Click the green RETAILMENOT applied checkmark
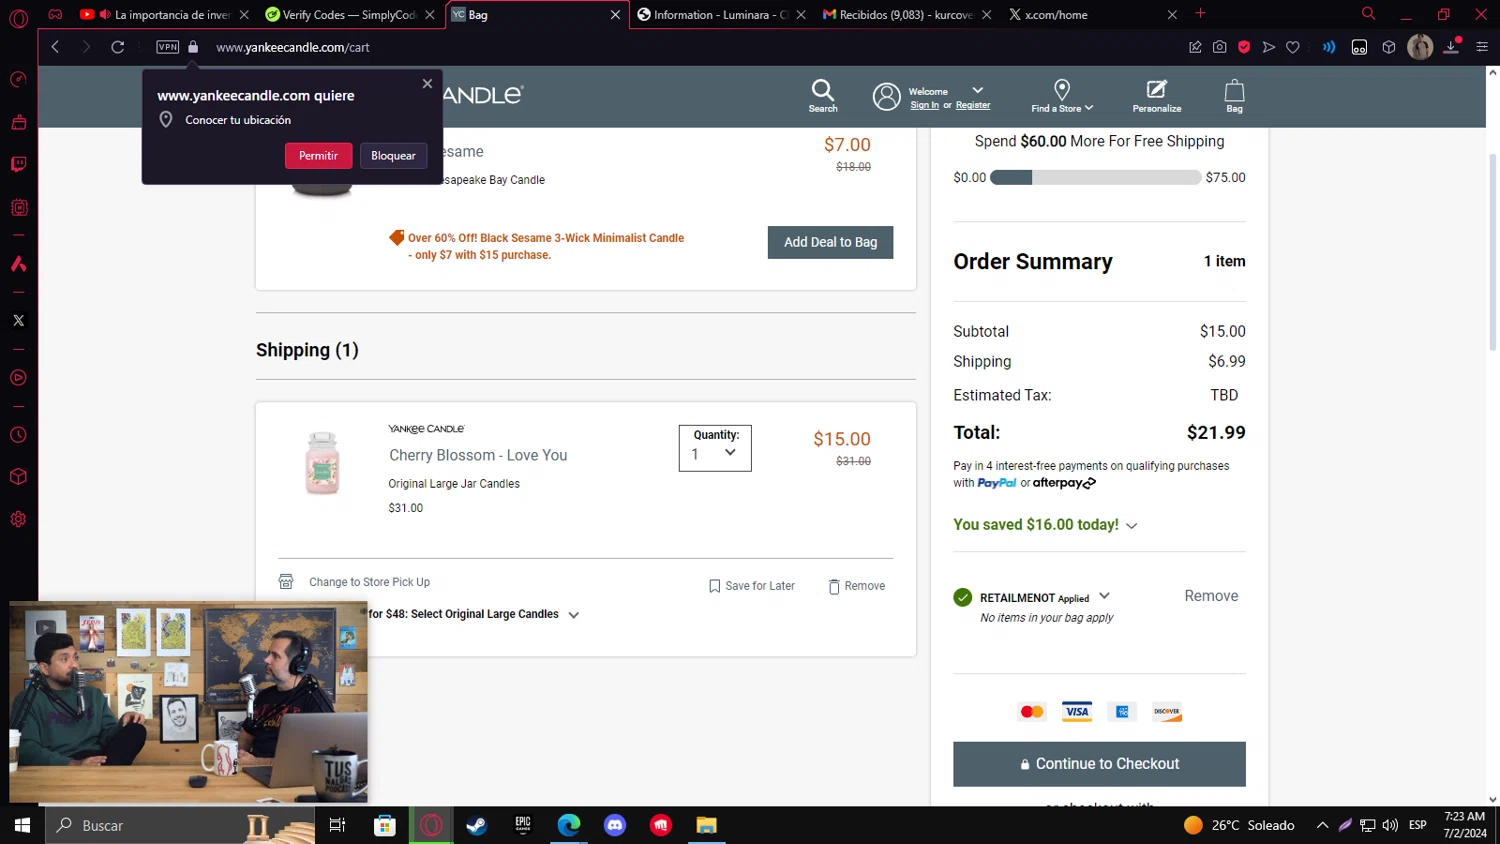 click(x=962, y=597)
